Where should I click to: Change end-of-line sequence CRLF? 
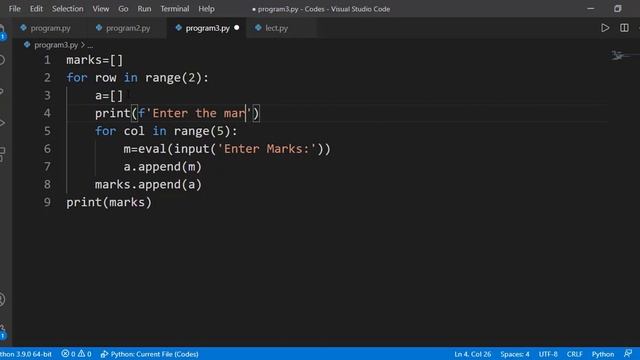pos(574,354)
